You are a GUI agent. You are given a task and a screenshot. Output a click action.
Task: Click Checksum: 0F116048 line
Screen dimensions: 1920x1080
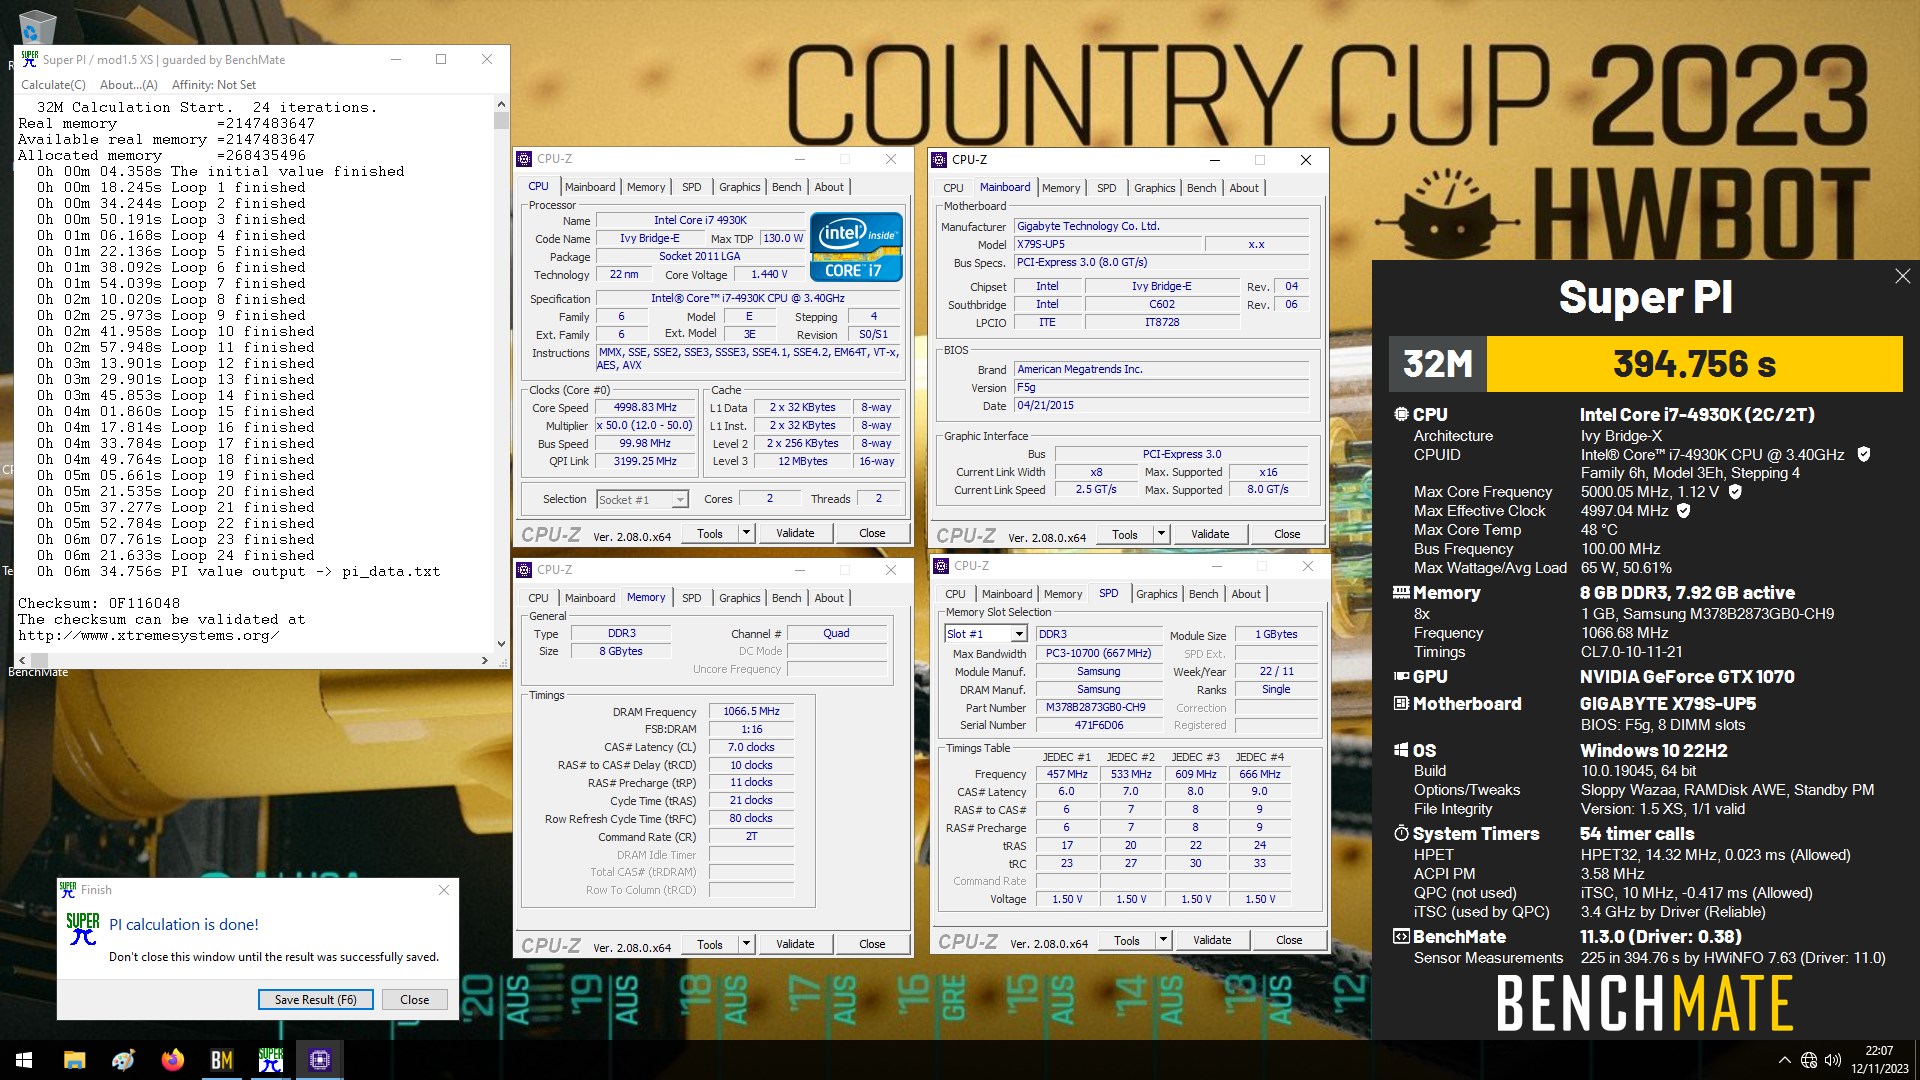click(x=99, y=603)
